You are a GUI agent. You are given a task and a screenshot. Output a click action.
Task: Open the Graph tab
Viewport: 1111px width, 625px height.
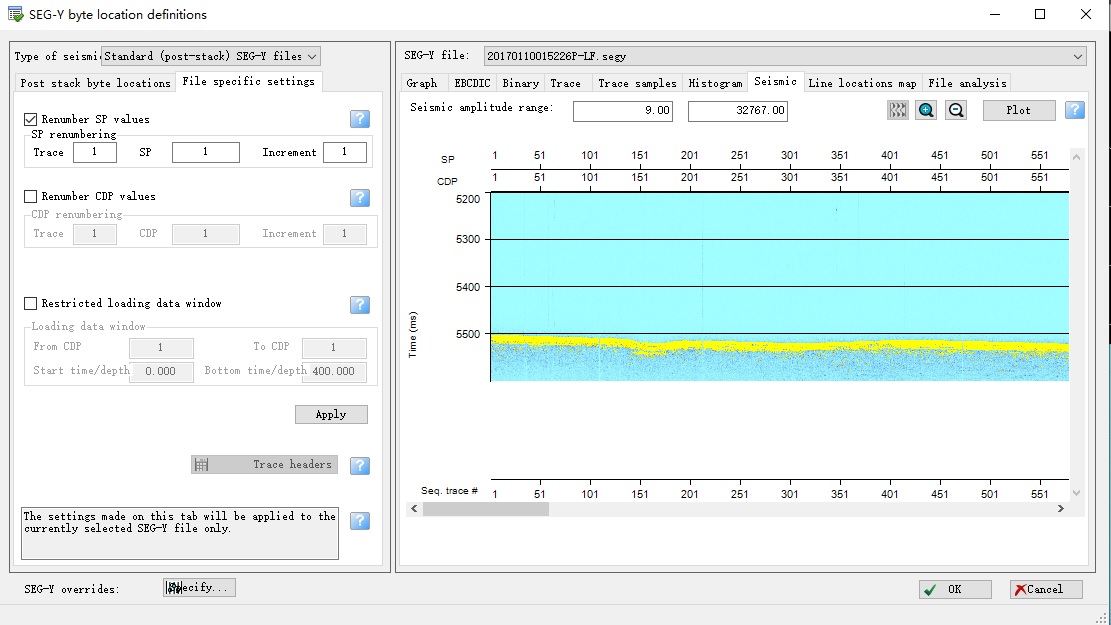point(422,83)
